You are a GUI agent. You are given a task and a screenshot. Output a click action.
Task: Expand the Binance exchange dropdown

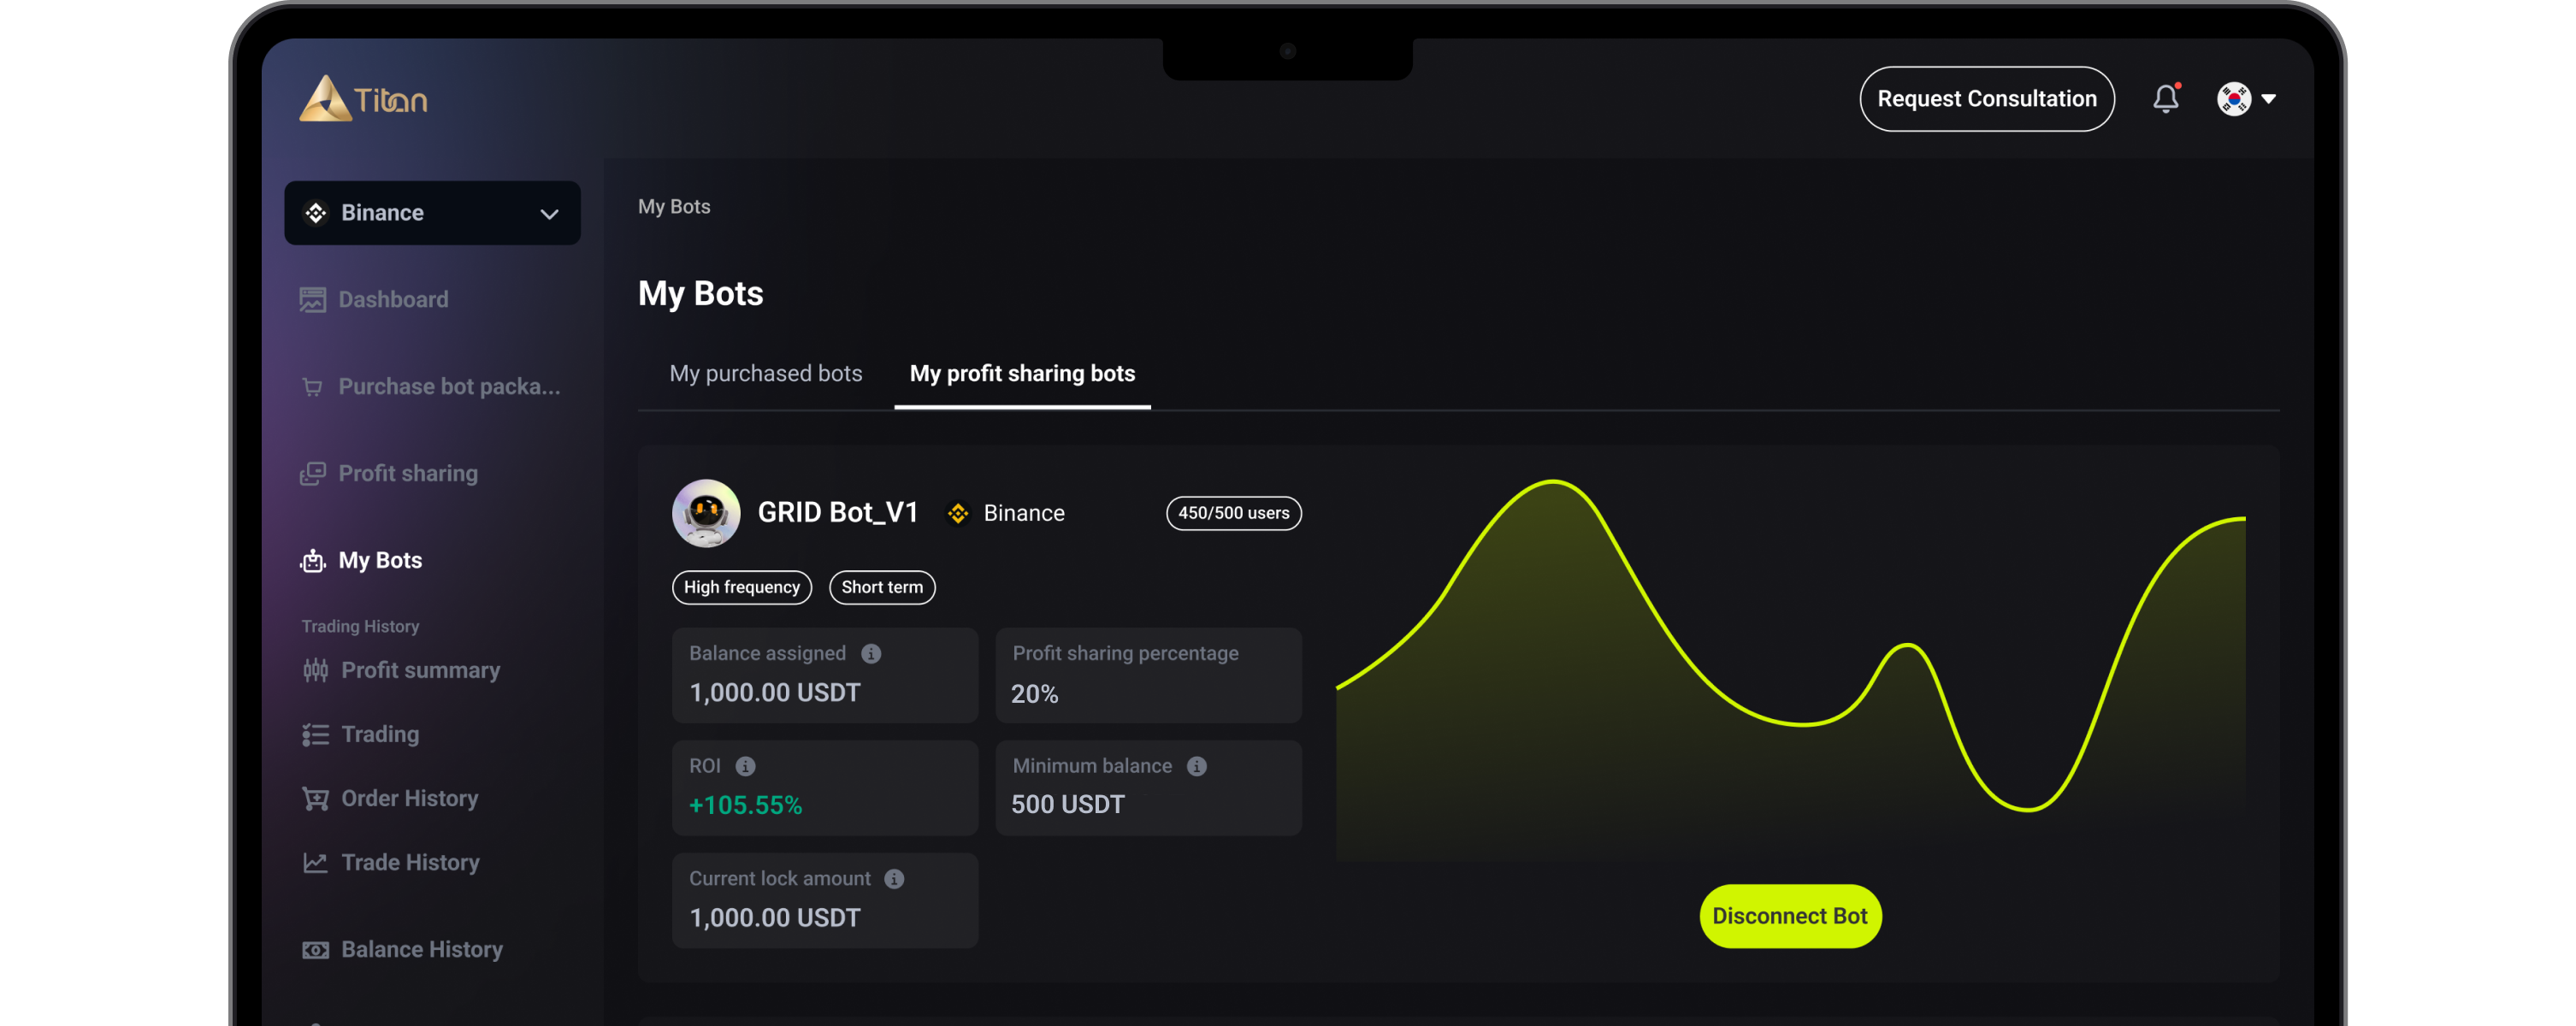[x=432, y=213]
